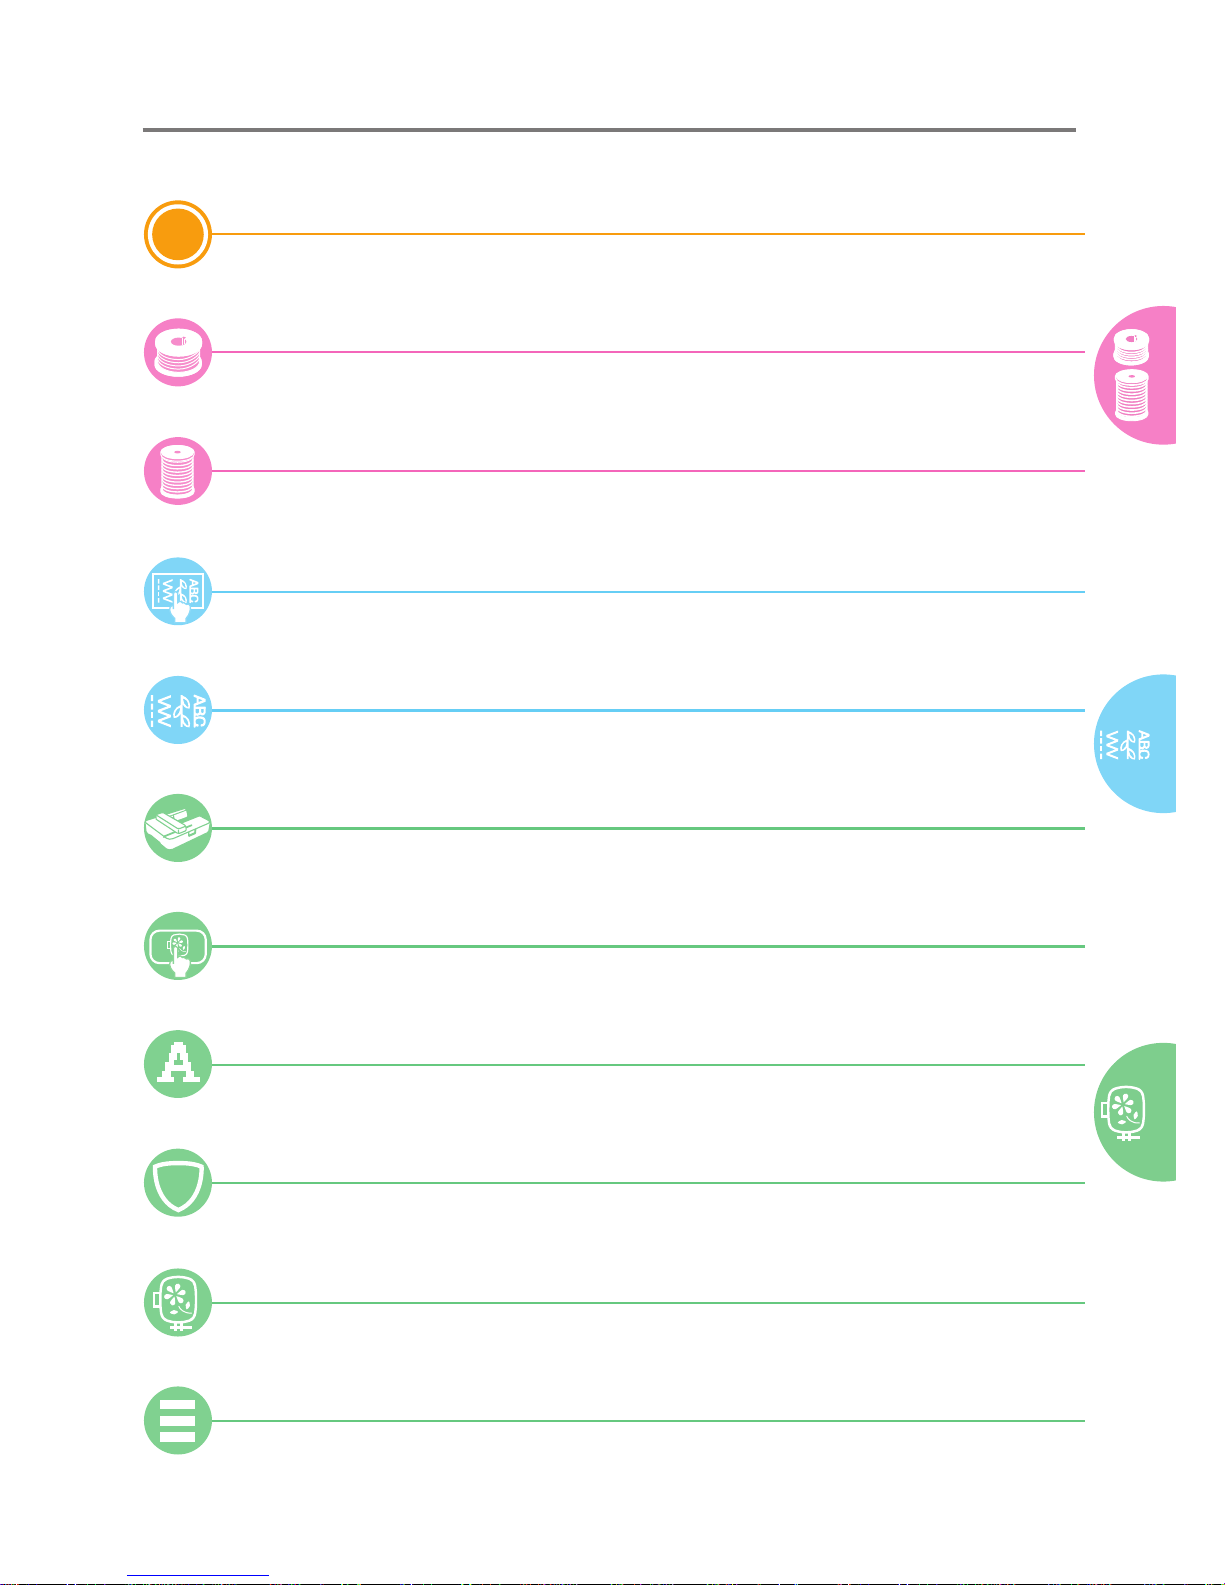Select the green touch-pattern selection icon
Screen dimensions: 1225x1585
pos(178,946)
